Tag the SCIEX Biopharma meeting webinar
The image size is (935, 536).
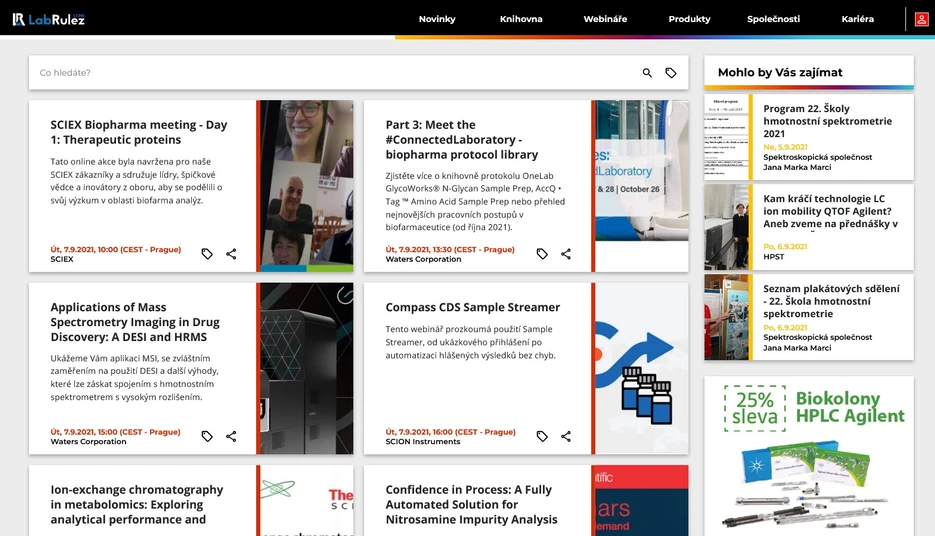207,254
